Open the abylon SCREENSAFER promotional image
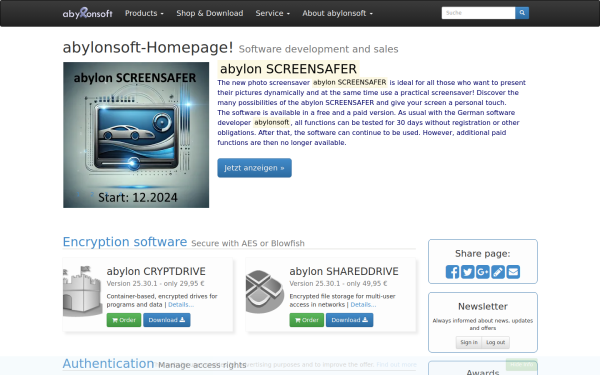 136,135
